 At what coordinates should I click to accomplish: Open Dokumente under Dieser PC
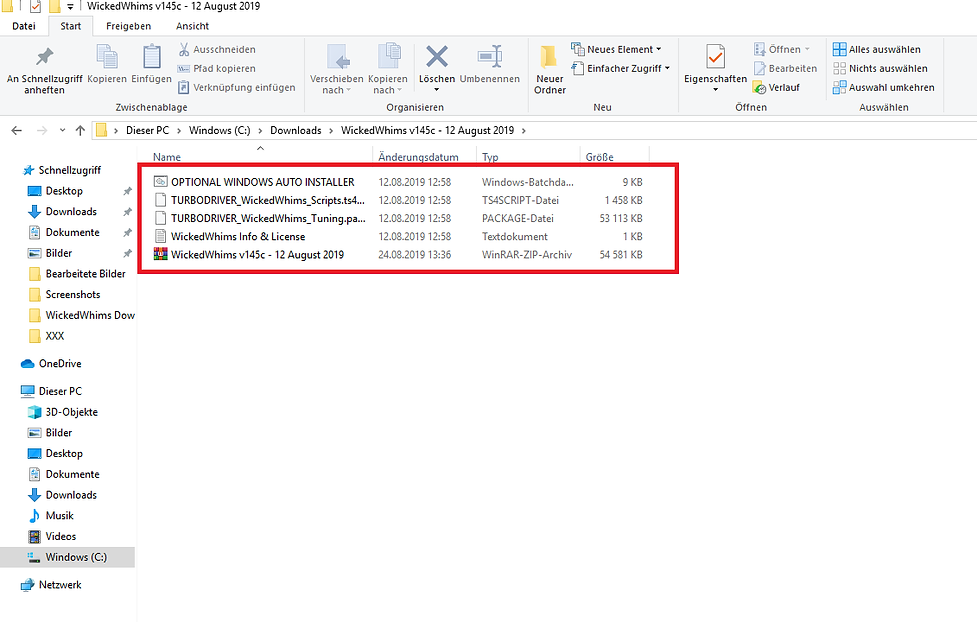(x=72, y=474)
